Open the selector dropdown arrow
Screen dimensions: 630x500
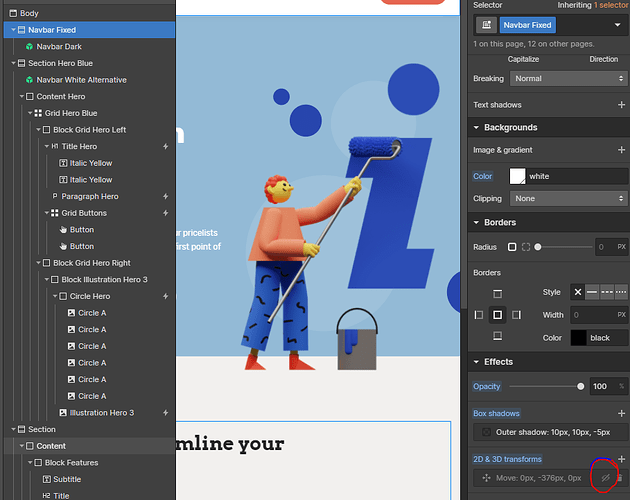(x=618, y=25)
